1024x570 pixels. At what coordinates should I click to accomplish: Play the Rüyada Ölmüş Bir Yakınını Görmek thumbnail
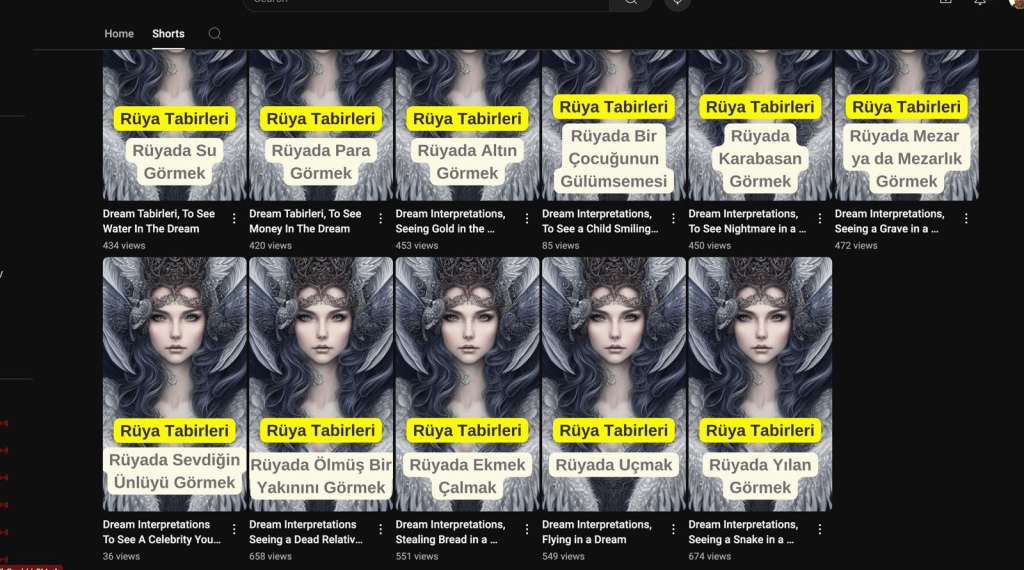[321, 384]
